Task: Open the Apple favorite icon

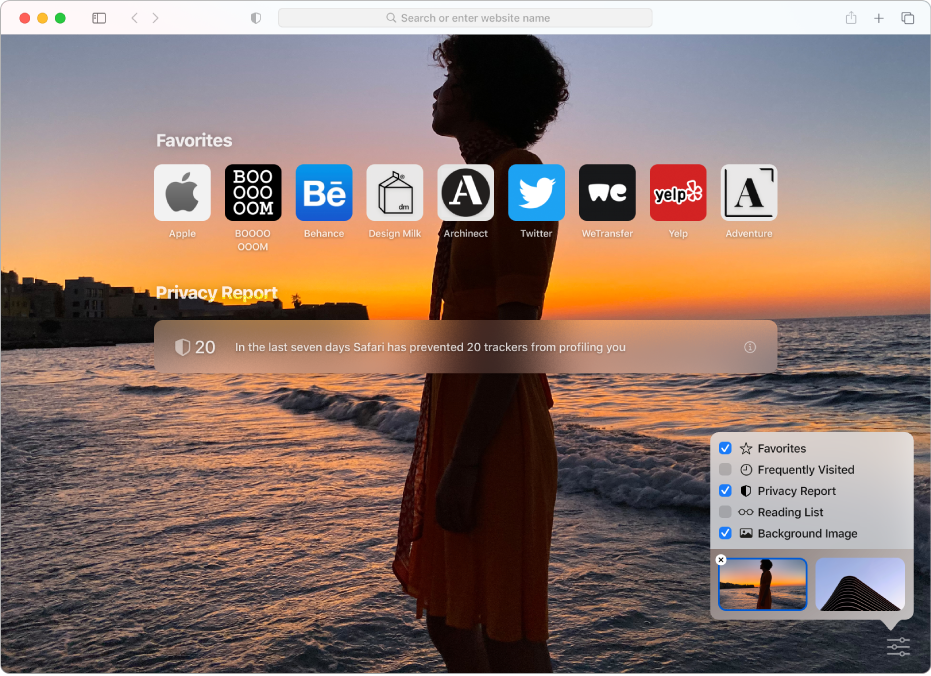Action: coord(182,192)
